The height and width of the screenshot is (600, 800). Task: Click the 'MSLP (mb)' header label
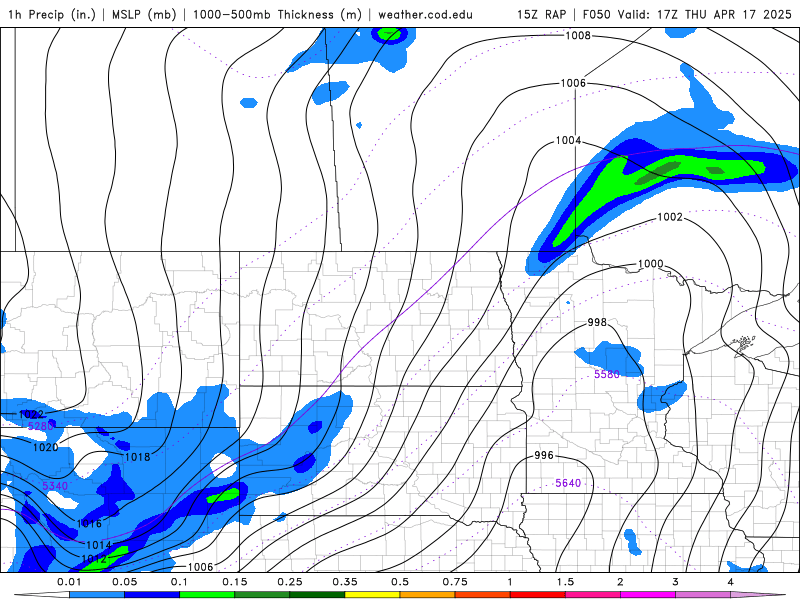tap(144, 14)
